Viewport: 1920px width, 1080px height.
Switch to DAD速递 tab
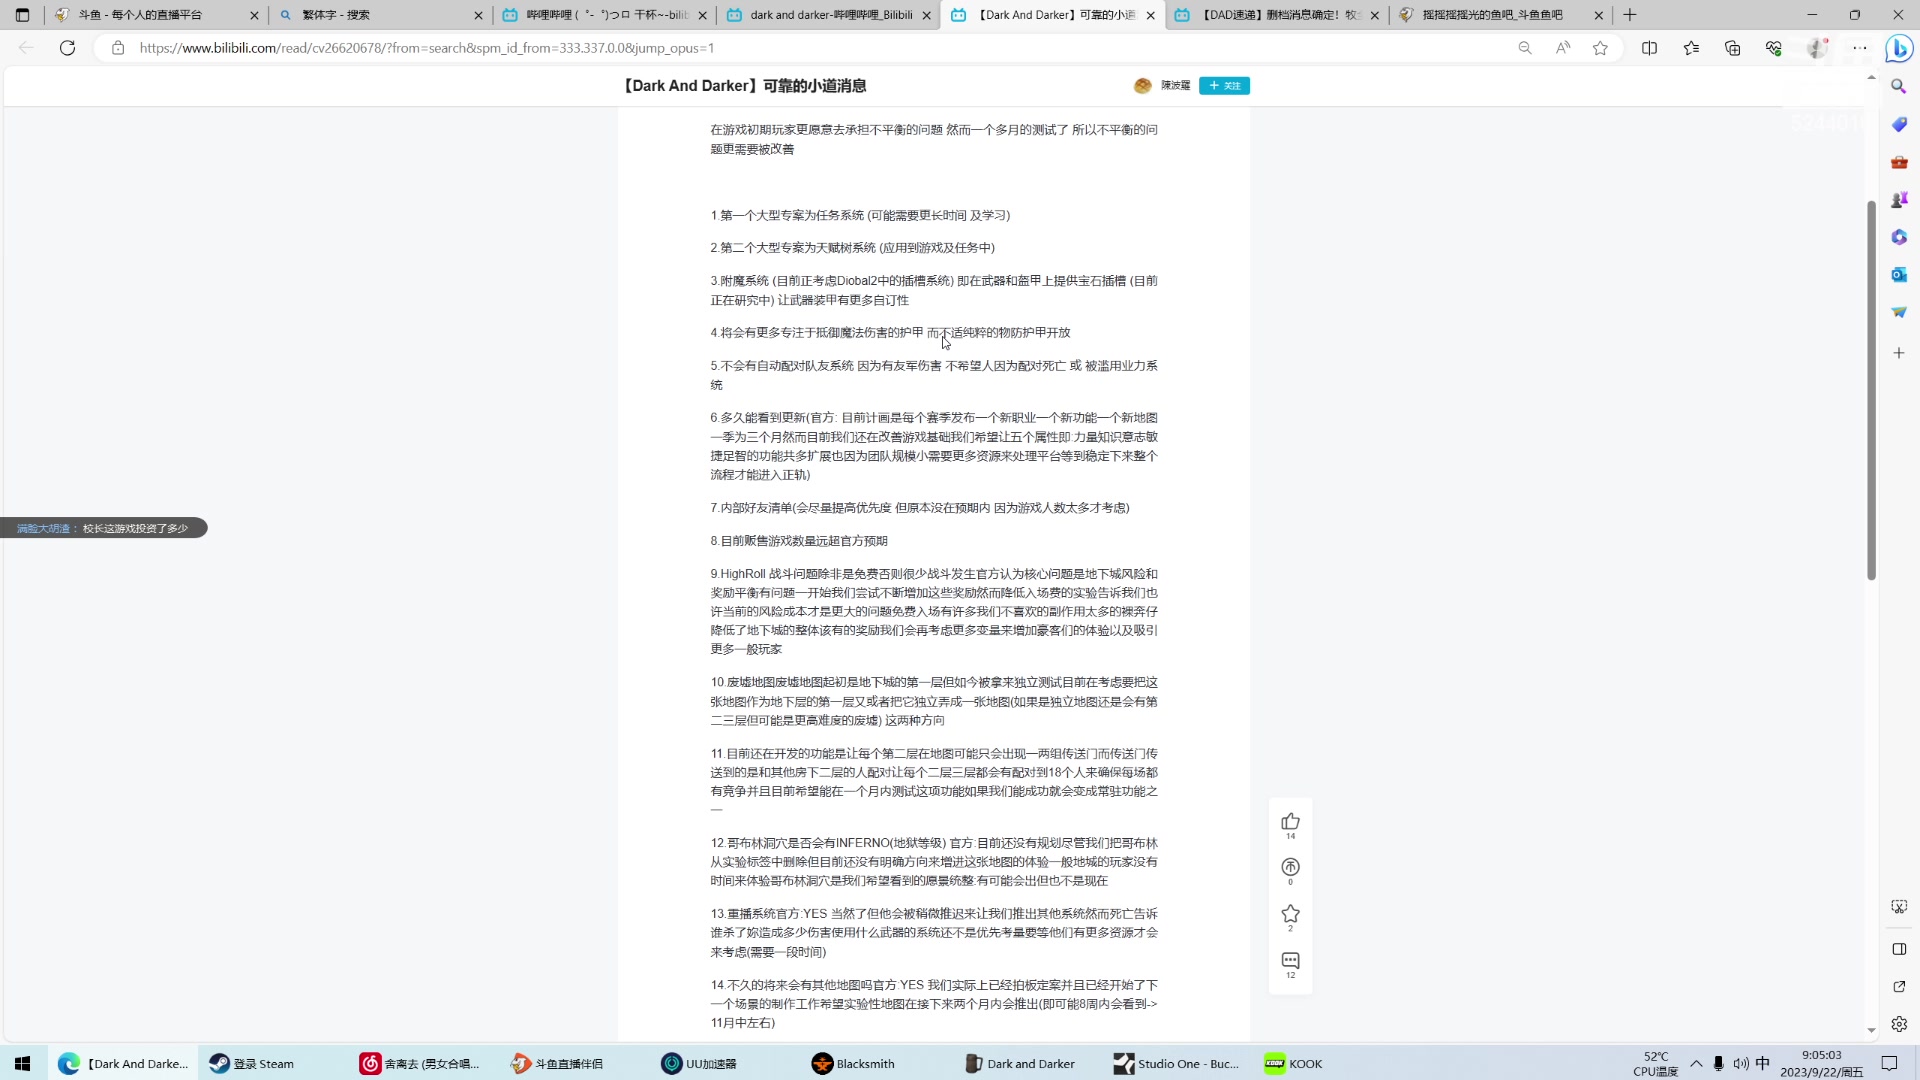tap(1276, 15)
